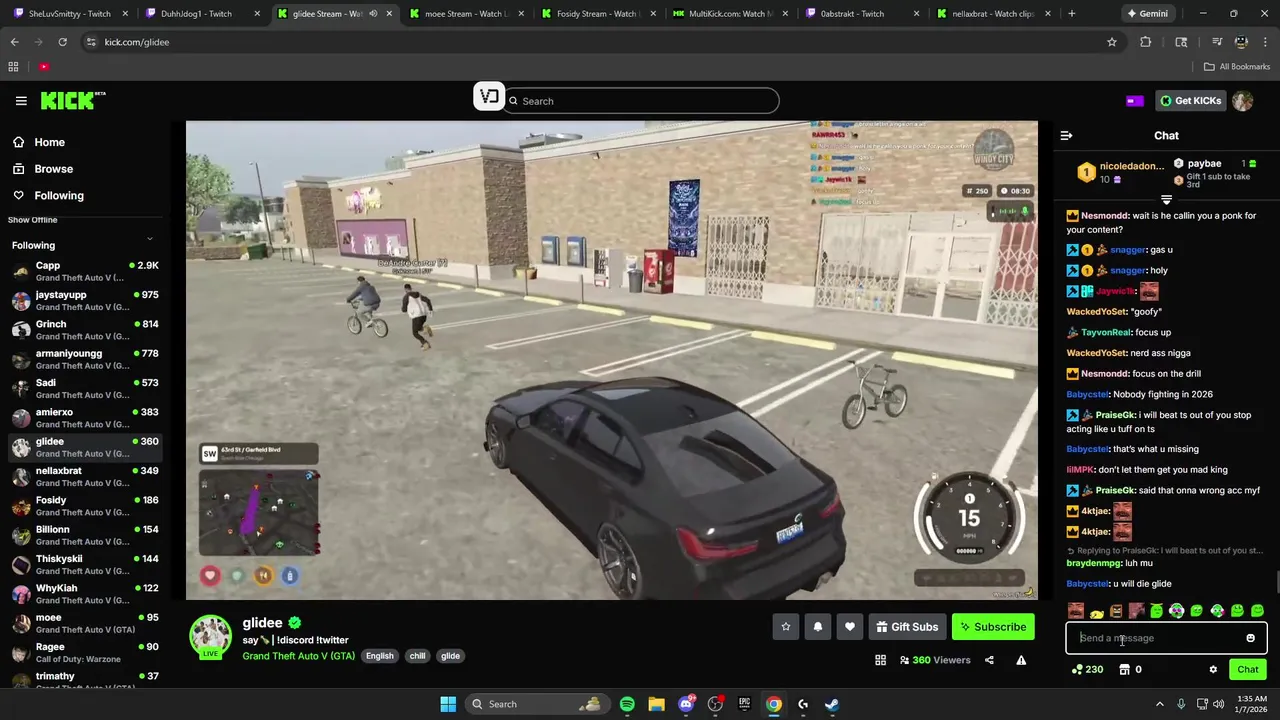Open the Google apps grid in bookmarks bar

pyautogui.click(x=13, y=67)
